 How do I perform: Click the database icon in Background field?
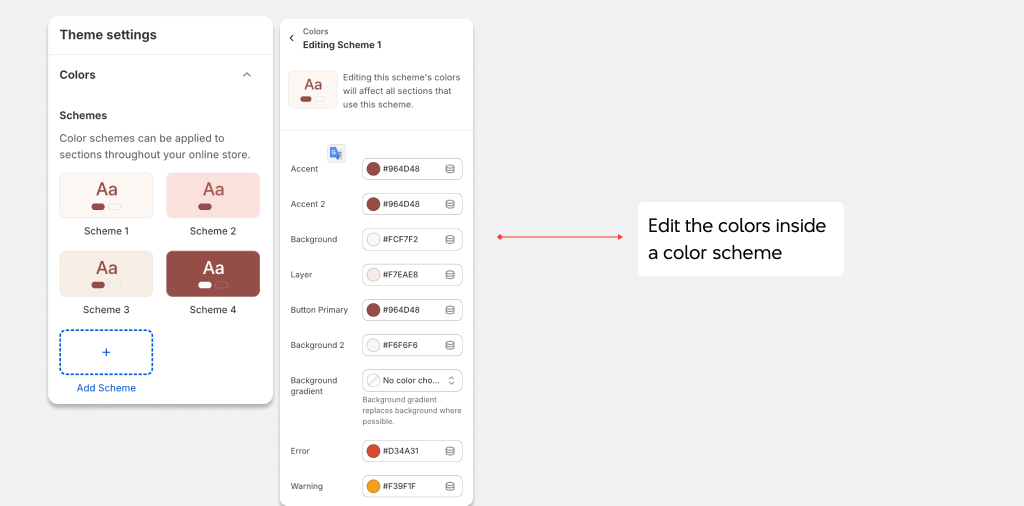(x=450, y=240)
